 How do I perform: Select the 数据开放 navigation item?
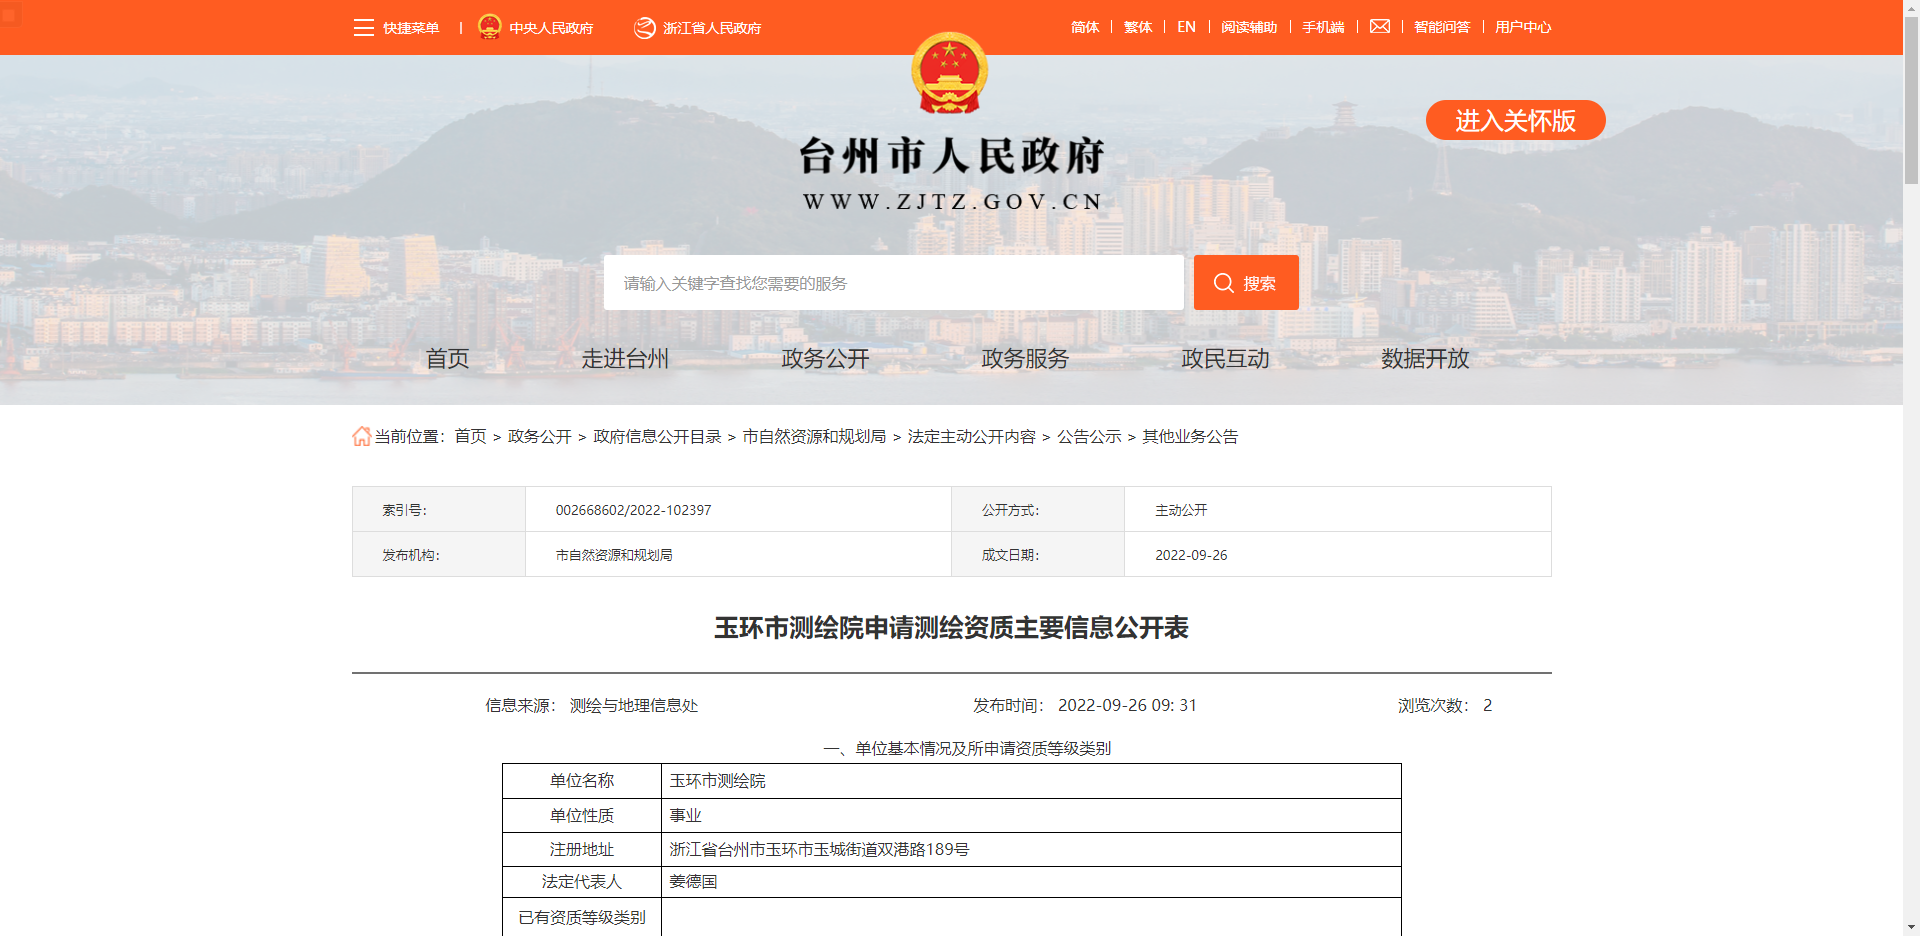pyautogui.click(x=1425, y=359)
